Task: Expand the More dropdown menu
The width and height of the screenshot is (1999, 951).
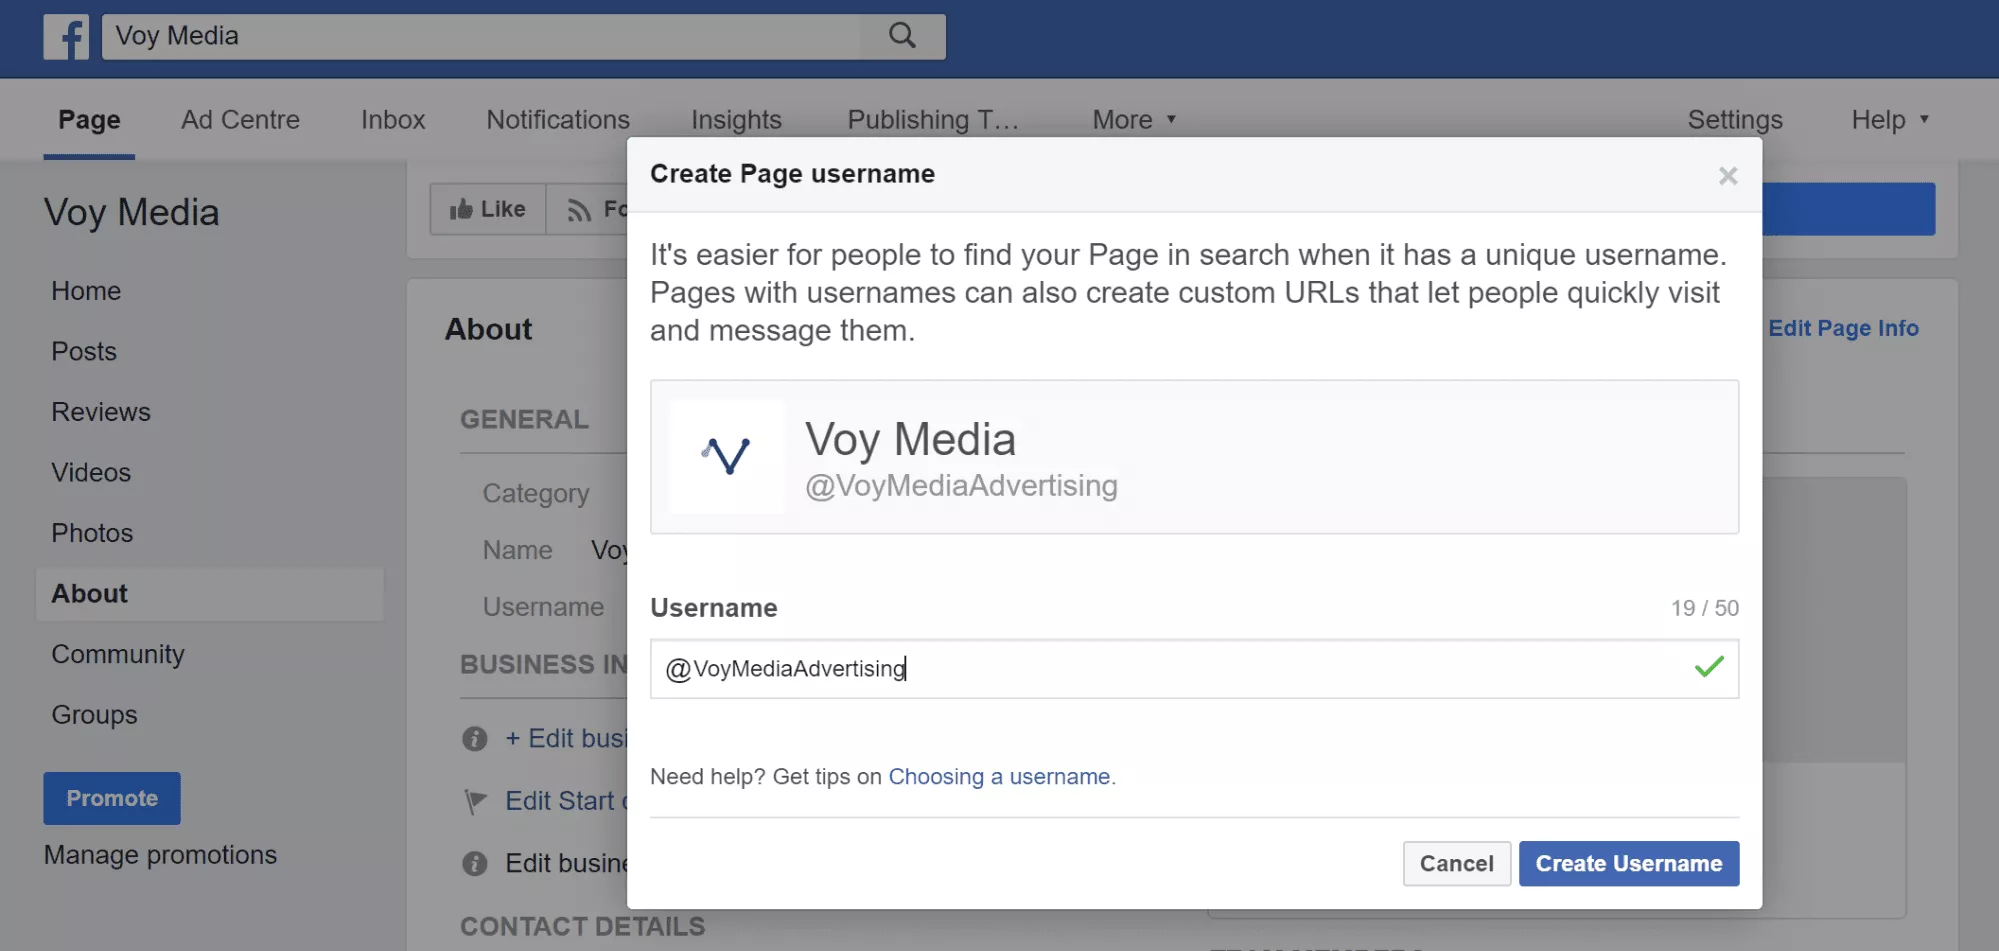Action: (x=1134, y=120)
